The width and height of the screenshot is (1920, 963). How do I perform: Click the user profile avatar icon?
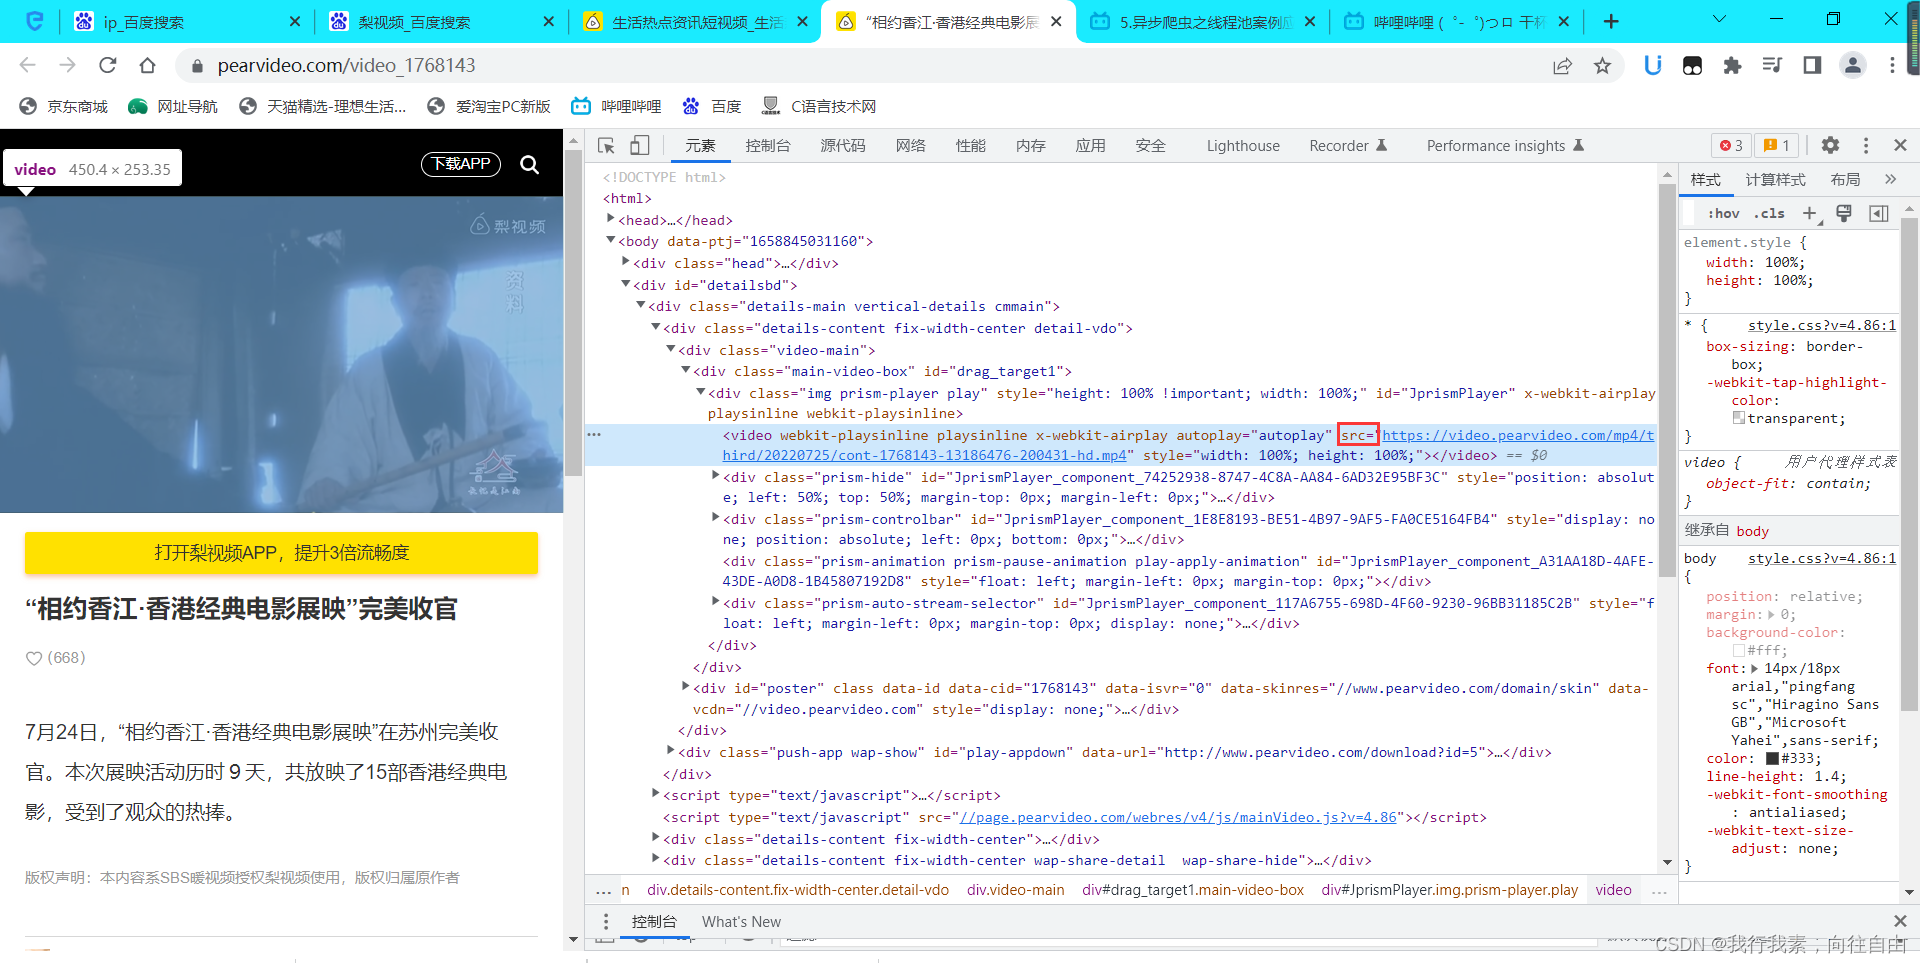[x=1852, y=66]
